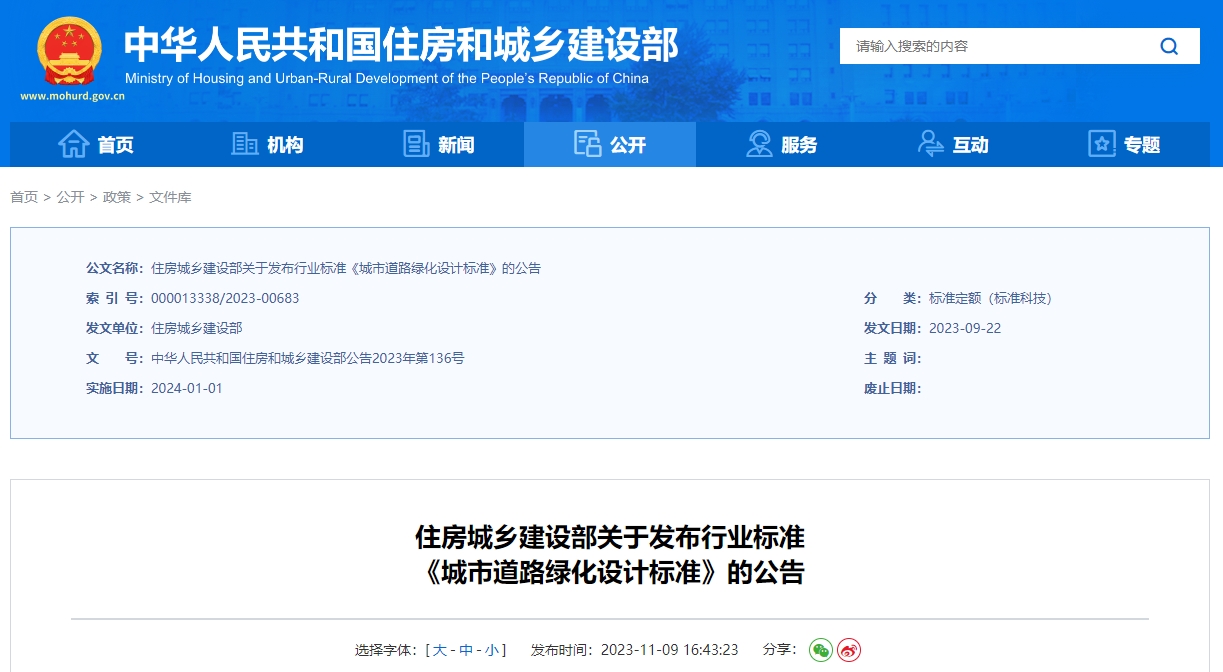Select small font size 小

(x=492, y=650)
